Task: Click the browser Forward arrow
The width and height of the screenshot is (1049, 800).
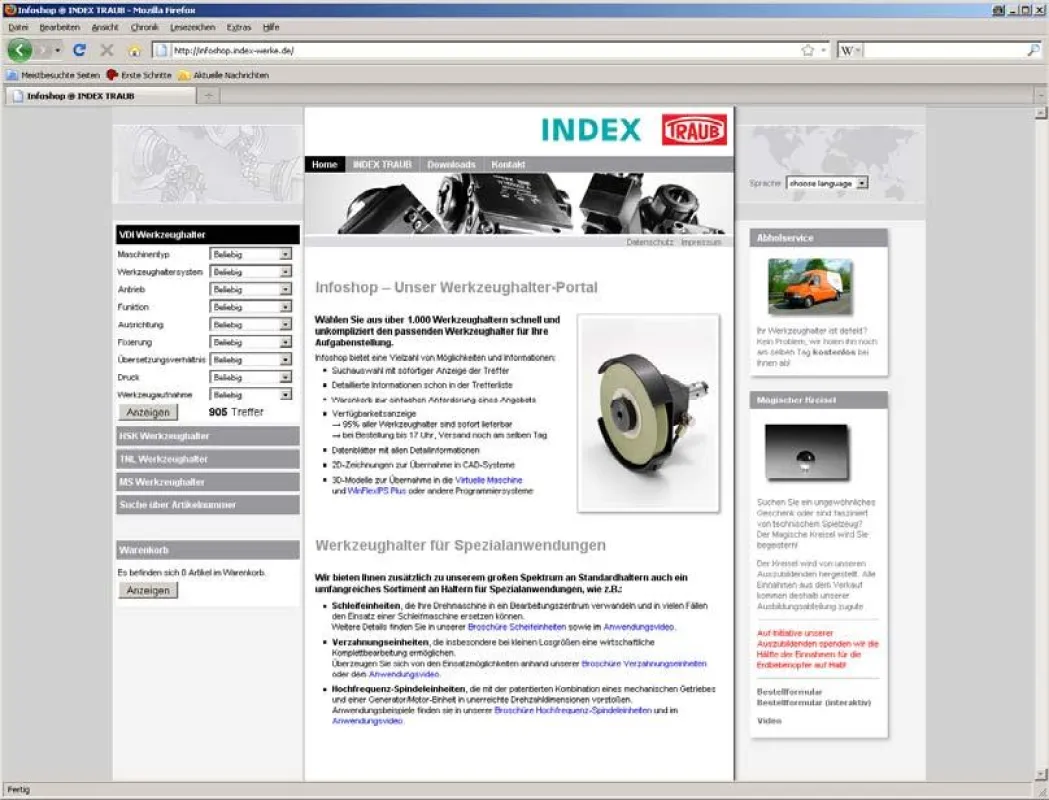Action: (x=43, y=50)
